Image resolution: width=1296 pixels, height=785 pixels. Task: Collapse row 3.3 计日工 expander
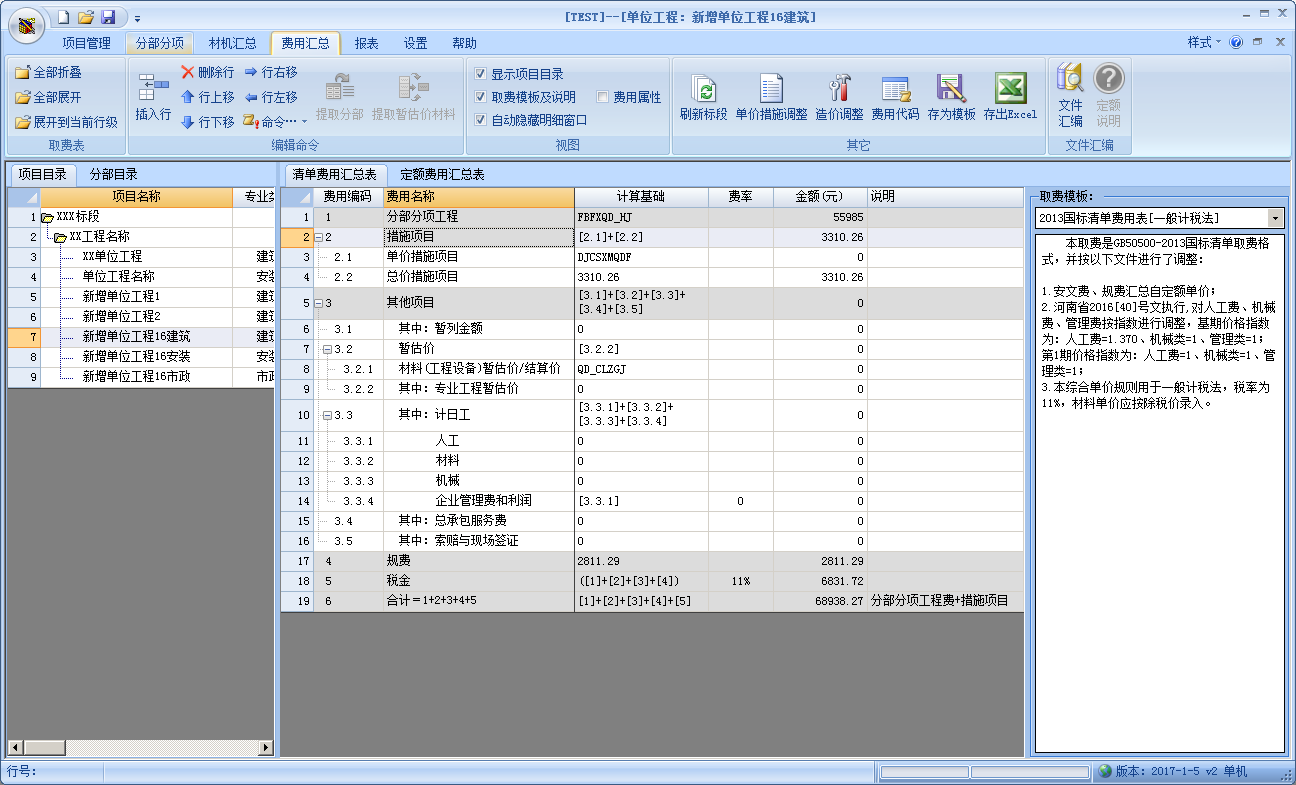click(x=327, y=415)
